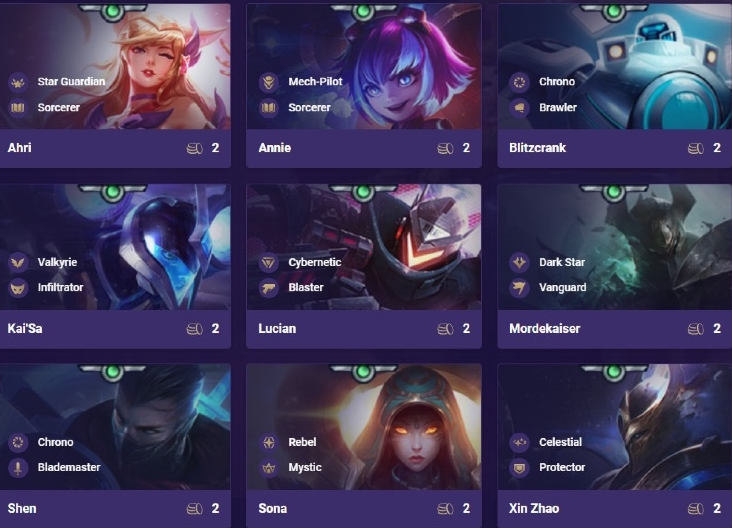This screenshot has height=528, width=732.
Task: Click the Dark Star icon on Mordekaiser
Action: 519,262
